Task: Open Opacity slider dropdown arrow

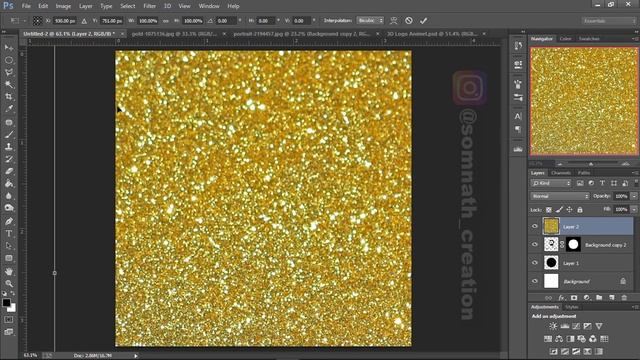Action: point(634,196)
